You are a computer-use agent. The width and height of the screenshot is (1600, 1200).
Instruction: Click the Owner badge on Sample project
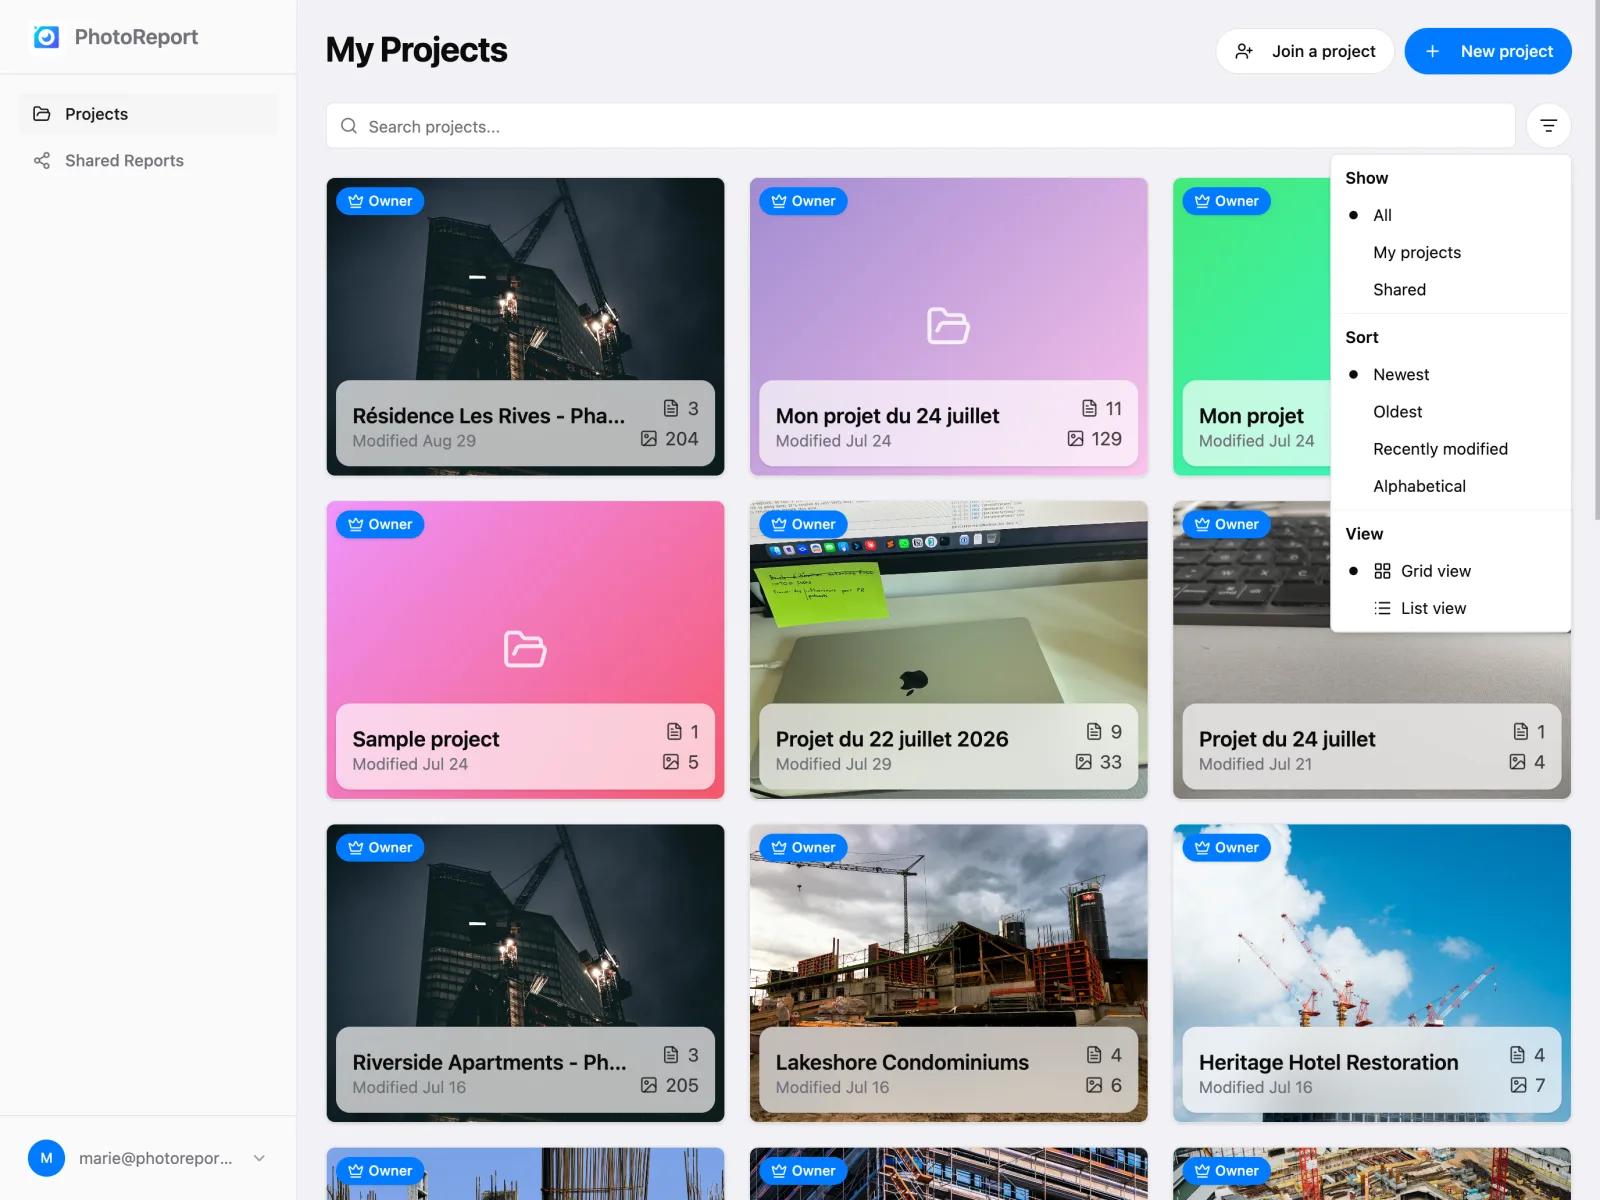click(x=380, y=524)
